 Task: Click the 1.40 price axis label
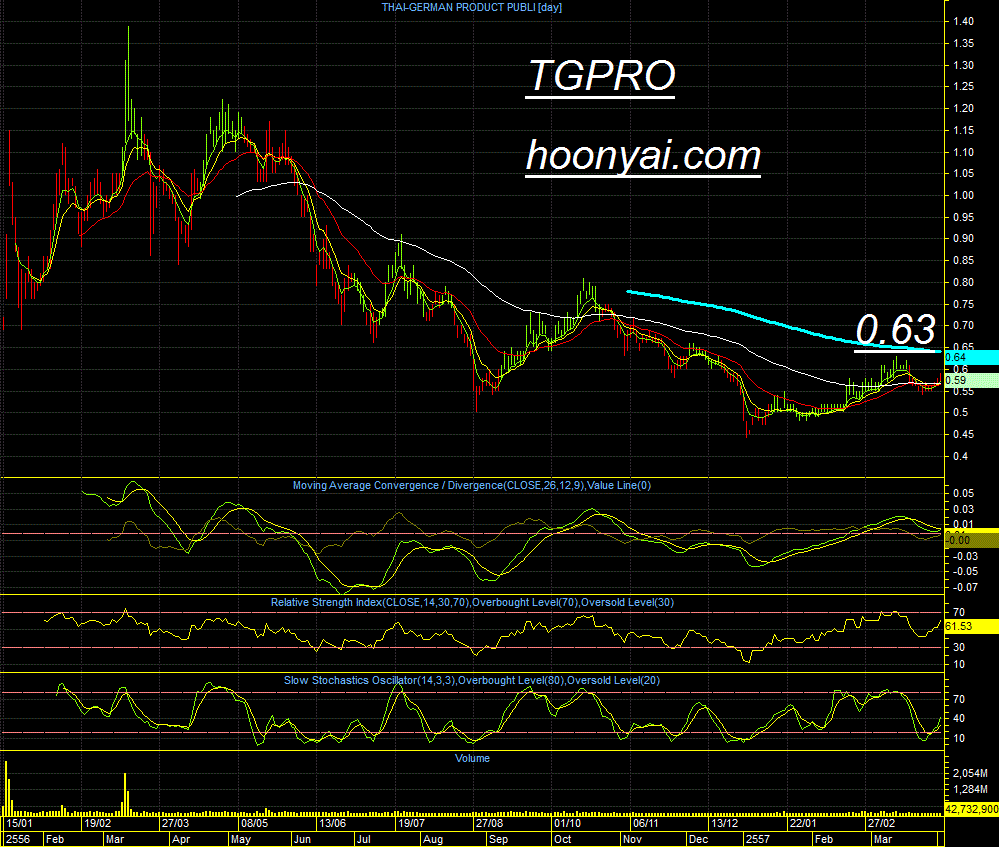click(x=963, y=22)
